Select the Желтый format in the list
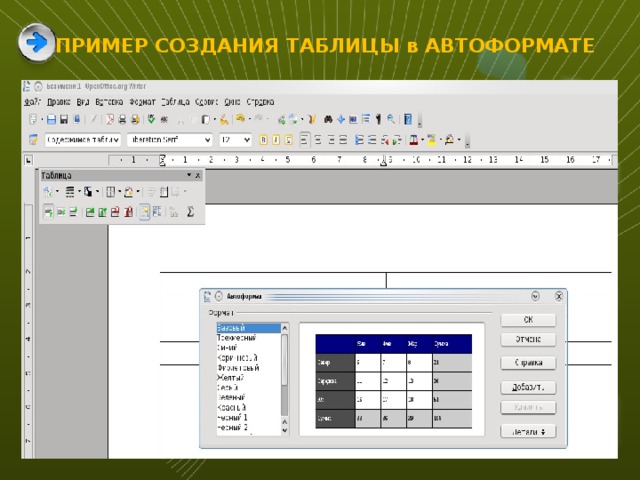This screenshot has height=480, width=640. pyautogui.click(x=231, y=378)
